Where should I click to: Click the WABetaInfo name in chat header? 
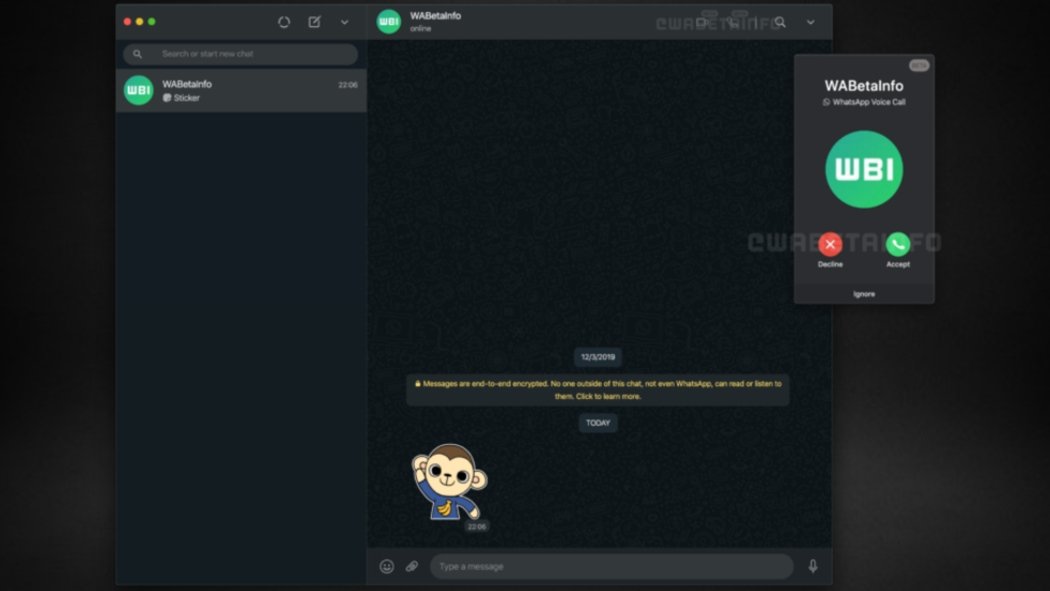point(435,15)
